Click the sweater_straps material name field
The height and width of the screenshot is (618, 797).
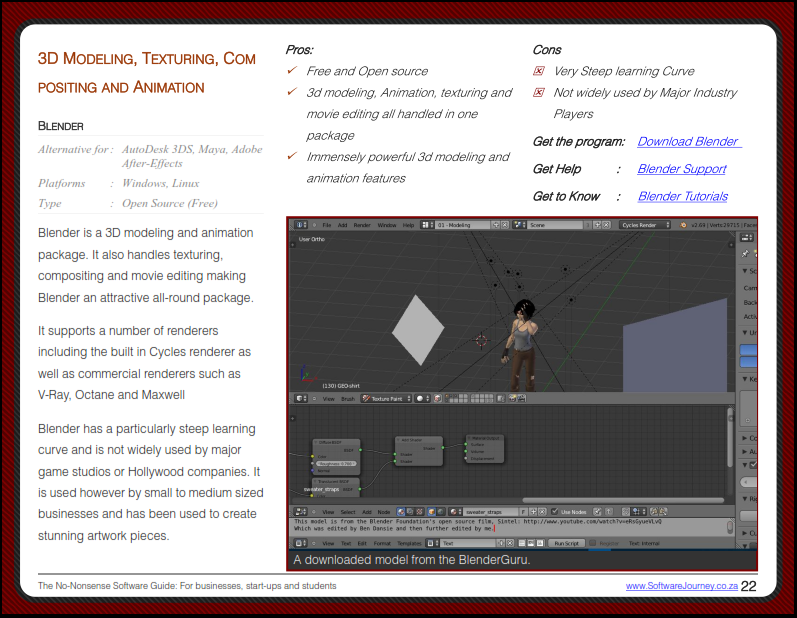click(490, 511)
